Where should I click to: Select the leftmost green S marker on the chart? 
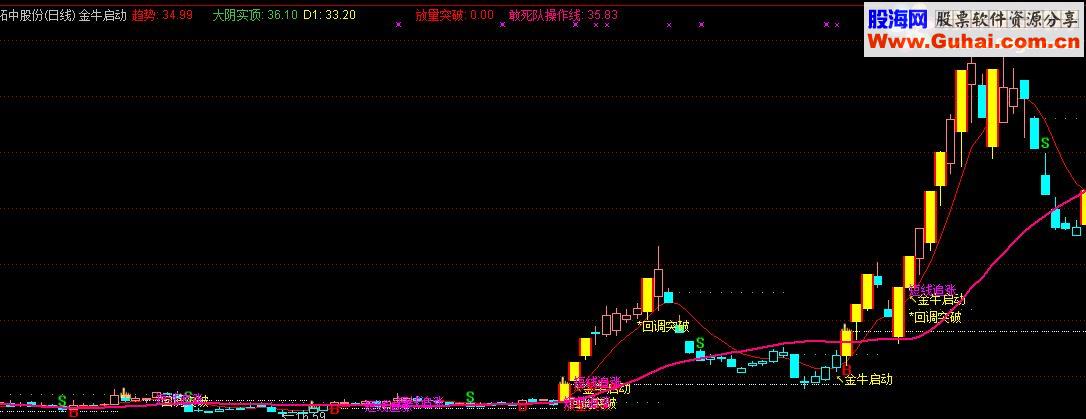pos(62,400)
